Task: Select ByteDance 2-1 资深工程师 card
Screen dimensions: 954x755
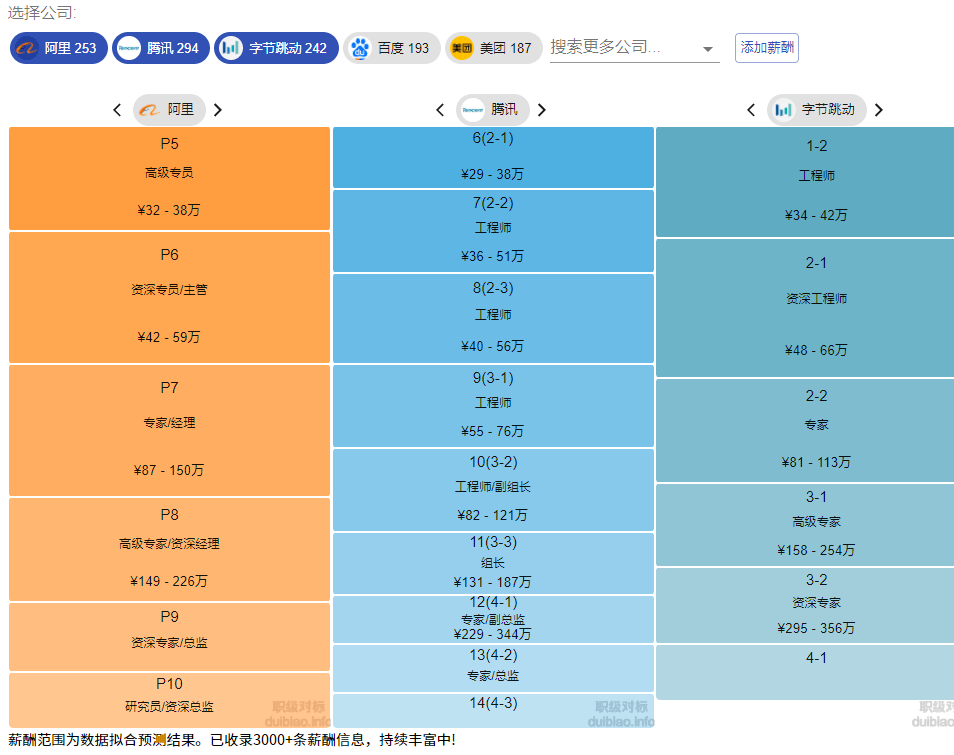Action: (x=805, y=308)
